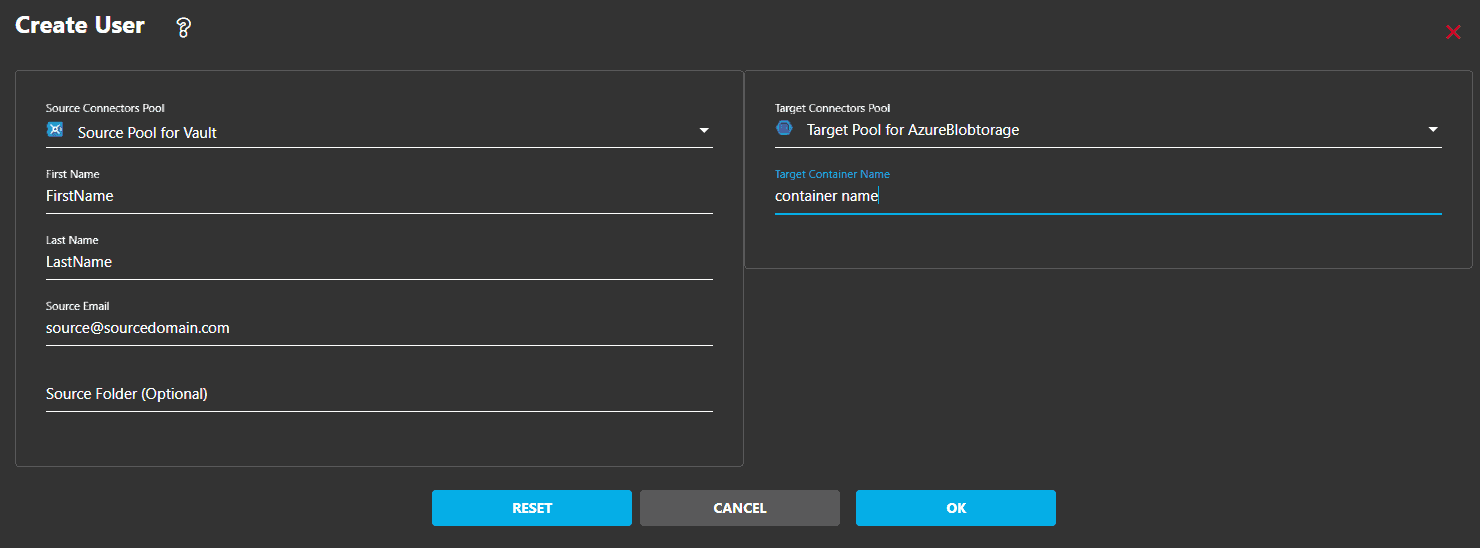
Task: Click the RESET button
Action: pyautogui.click(x=532, y=508)
